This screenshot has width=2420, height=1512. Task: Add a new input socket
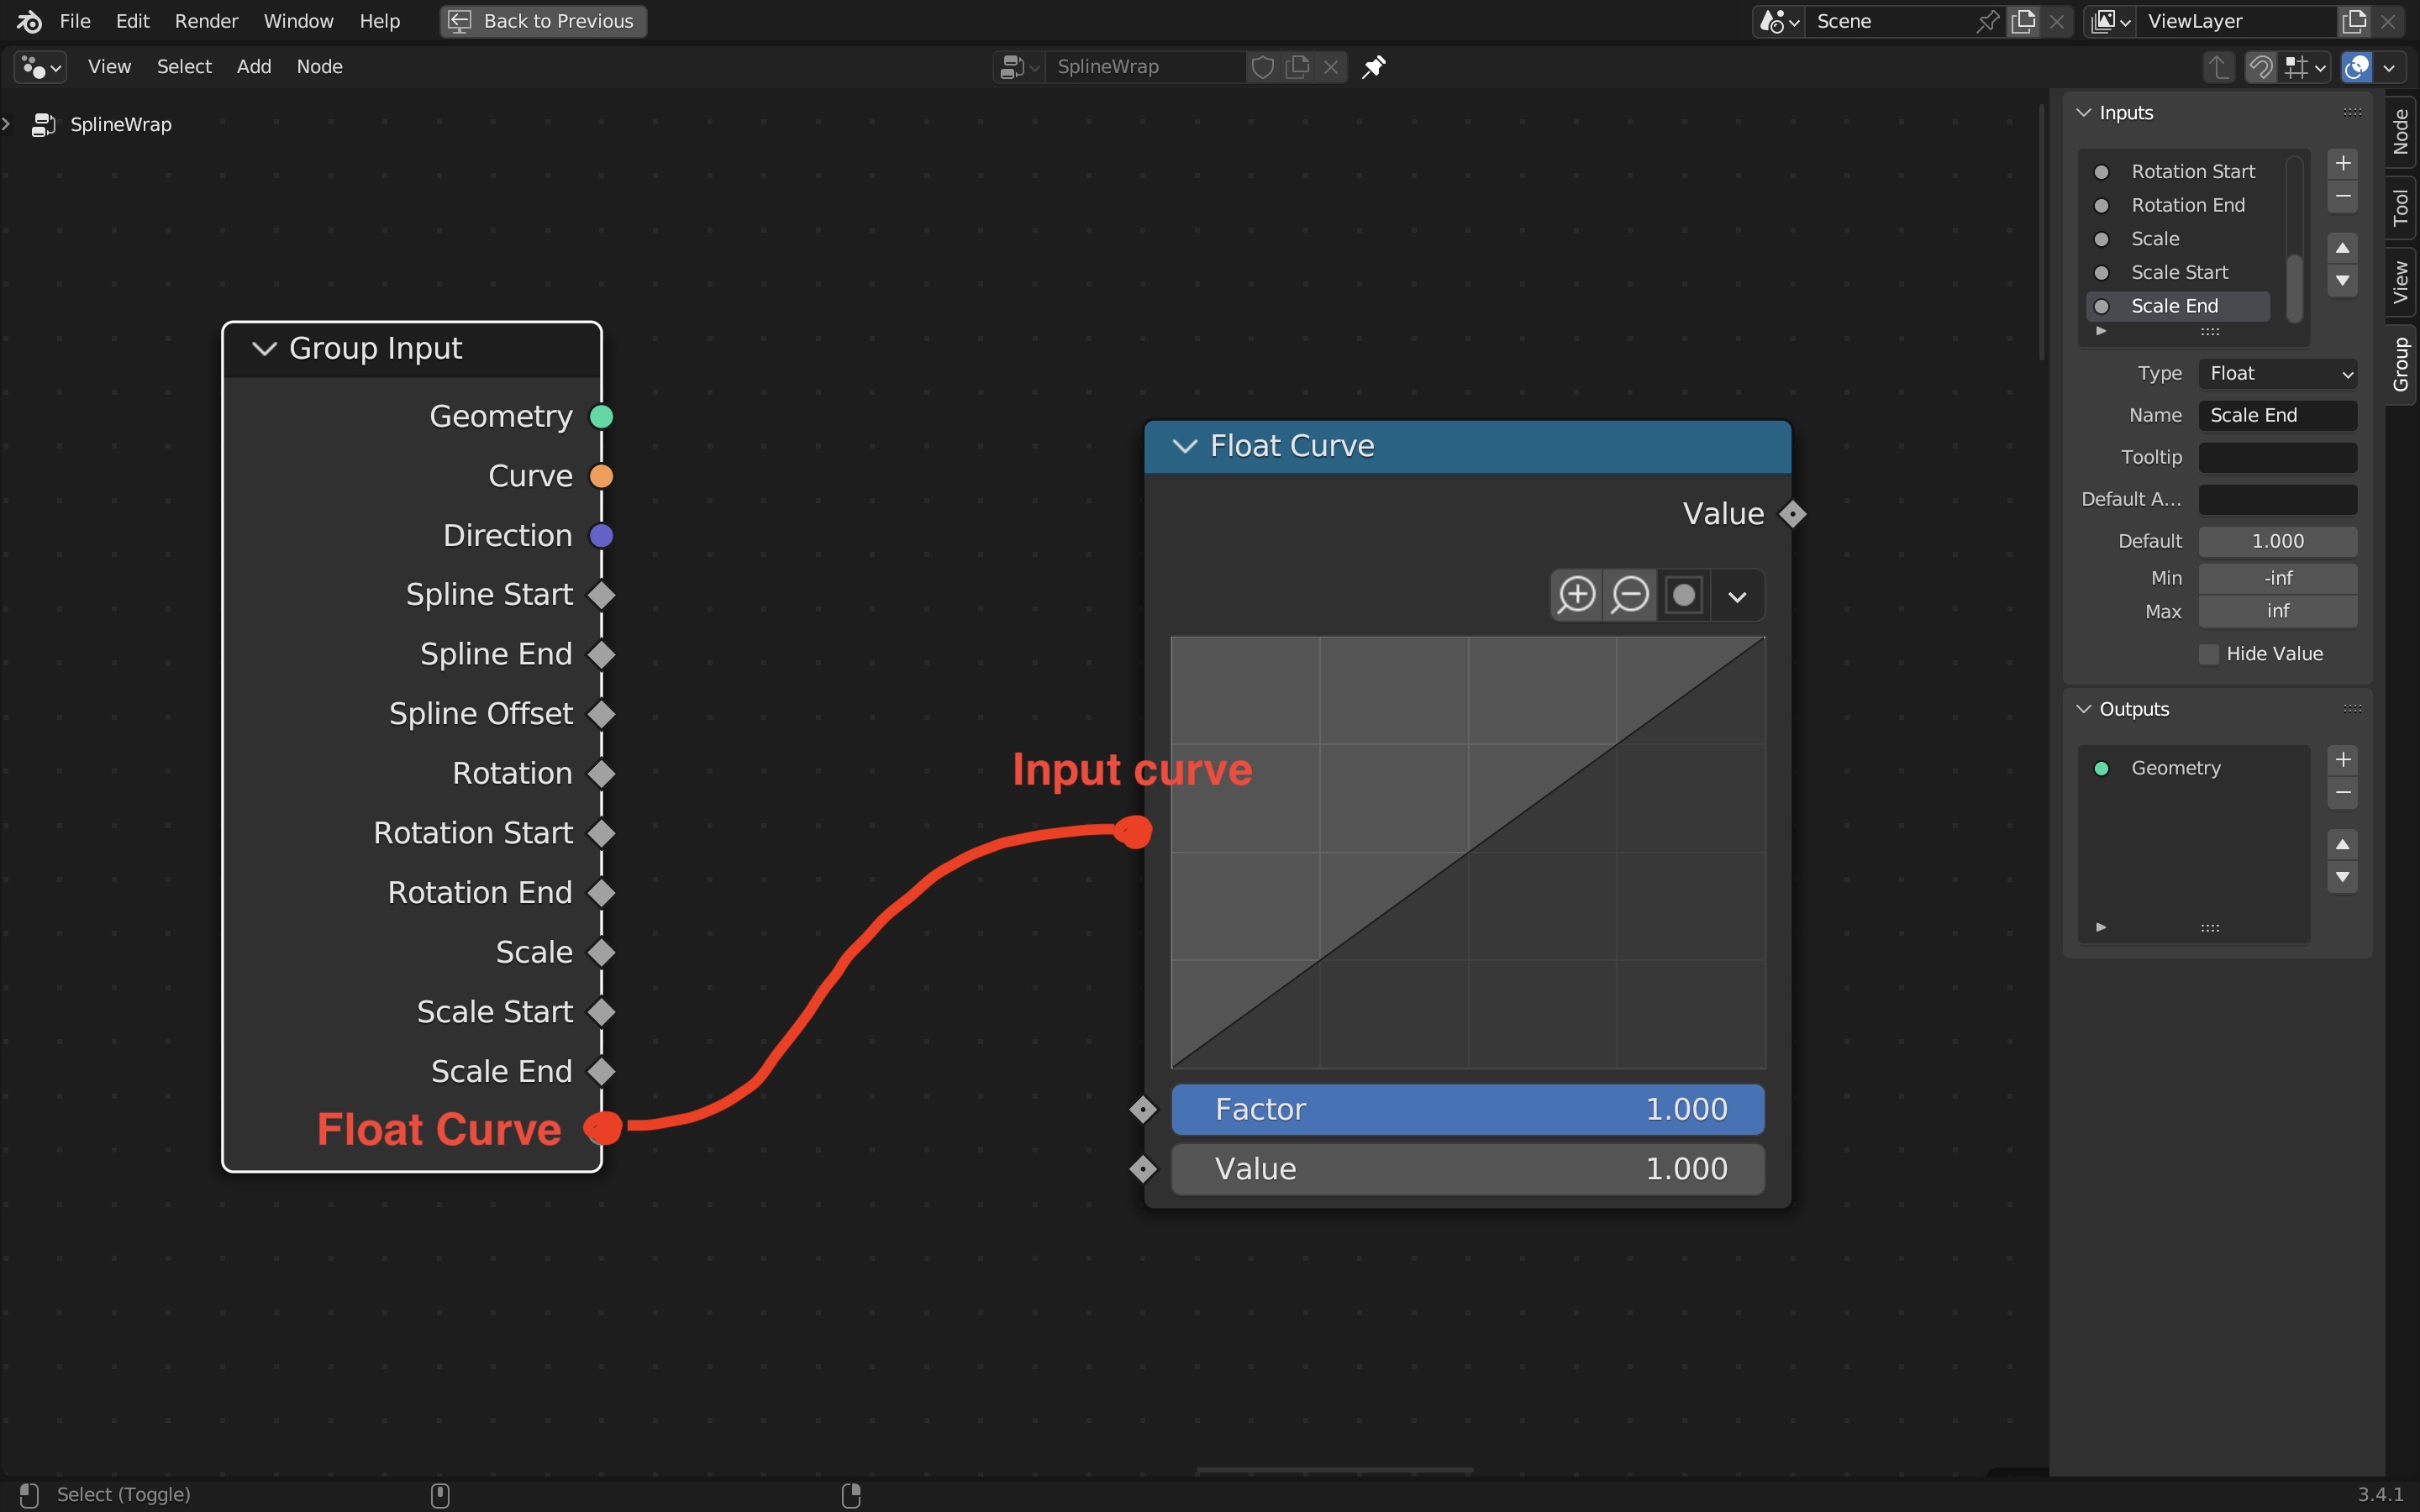(x=2343, y=163)
